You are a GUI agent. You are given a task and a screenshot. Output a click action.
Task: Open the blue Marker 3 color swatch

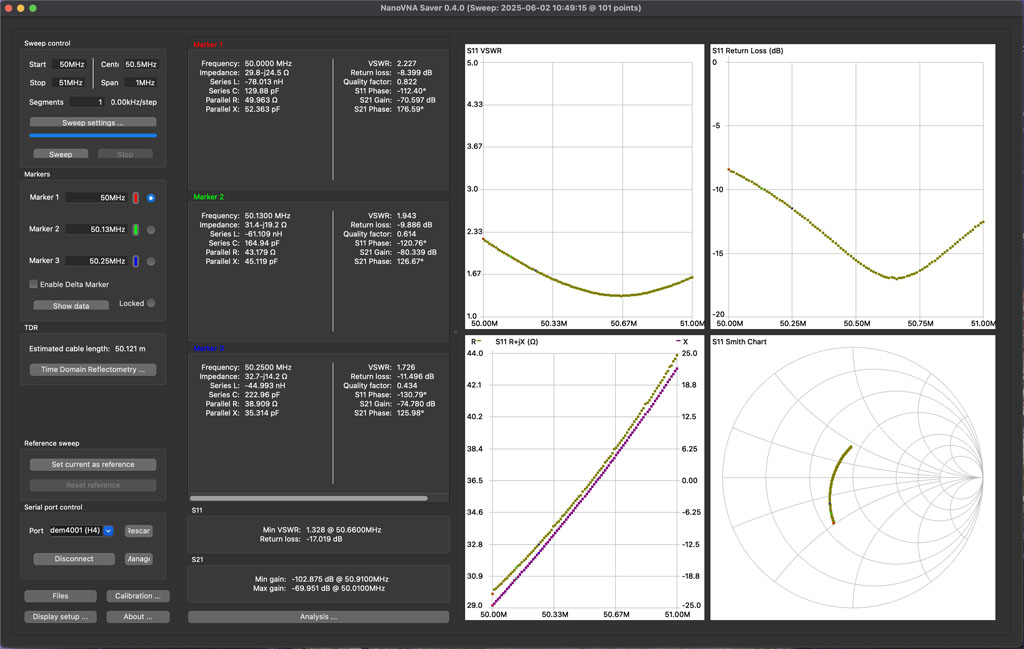coord(136,261)
